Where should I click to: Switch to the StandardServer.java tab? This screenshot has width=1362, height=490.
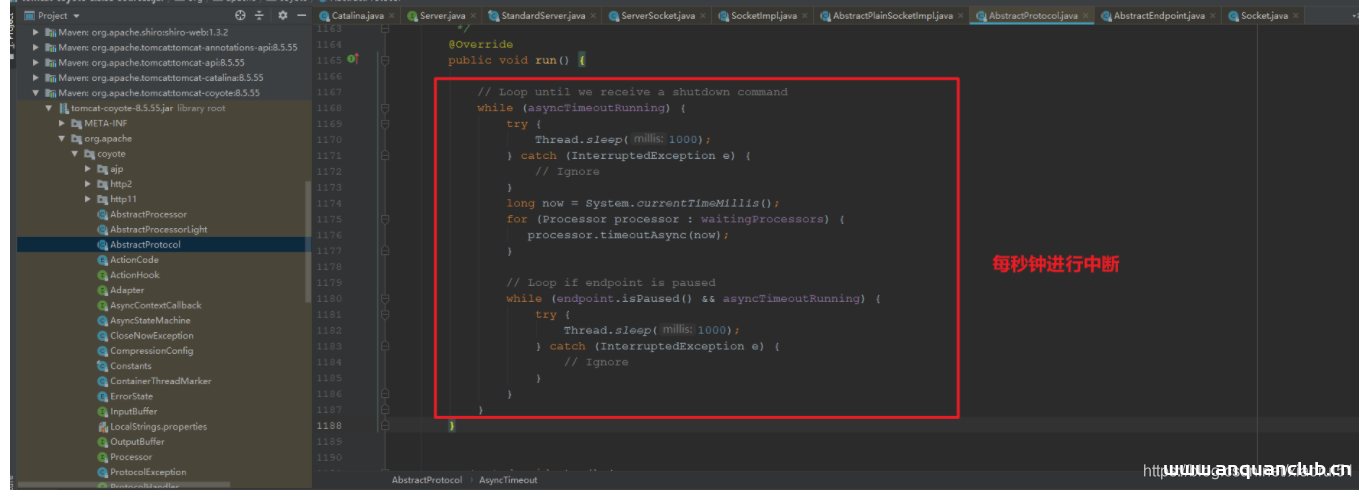(545, 16)
